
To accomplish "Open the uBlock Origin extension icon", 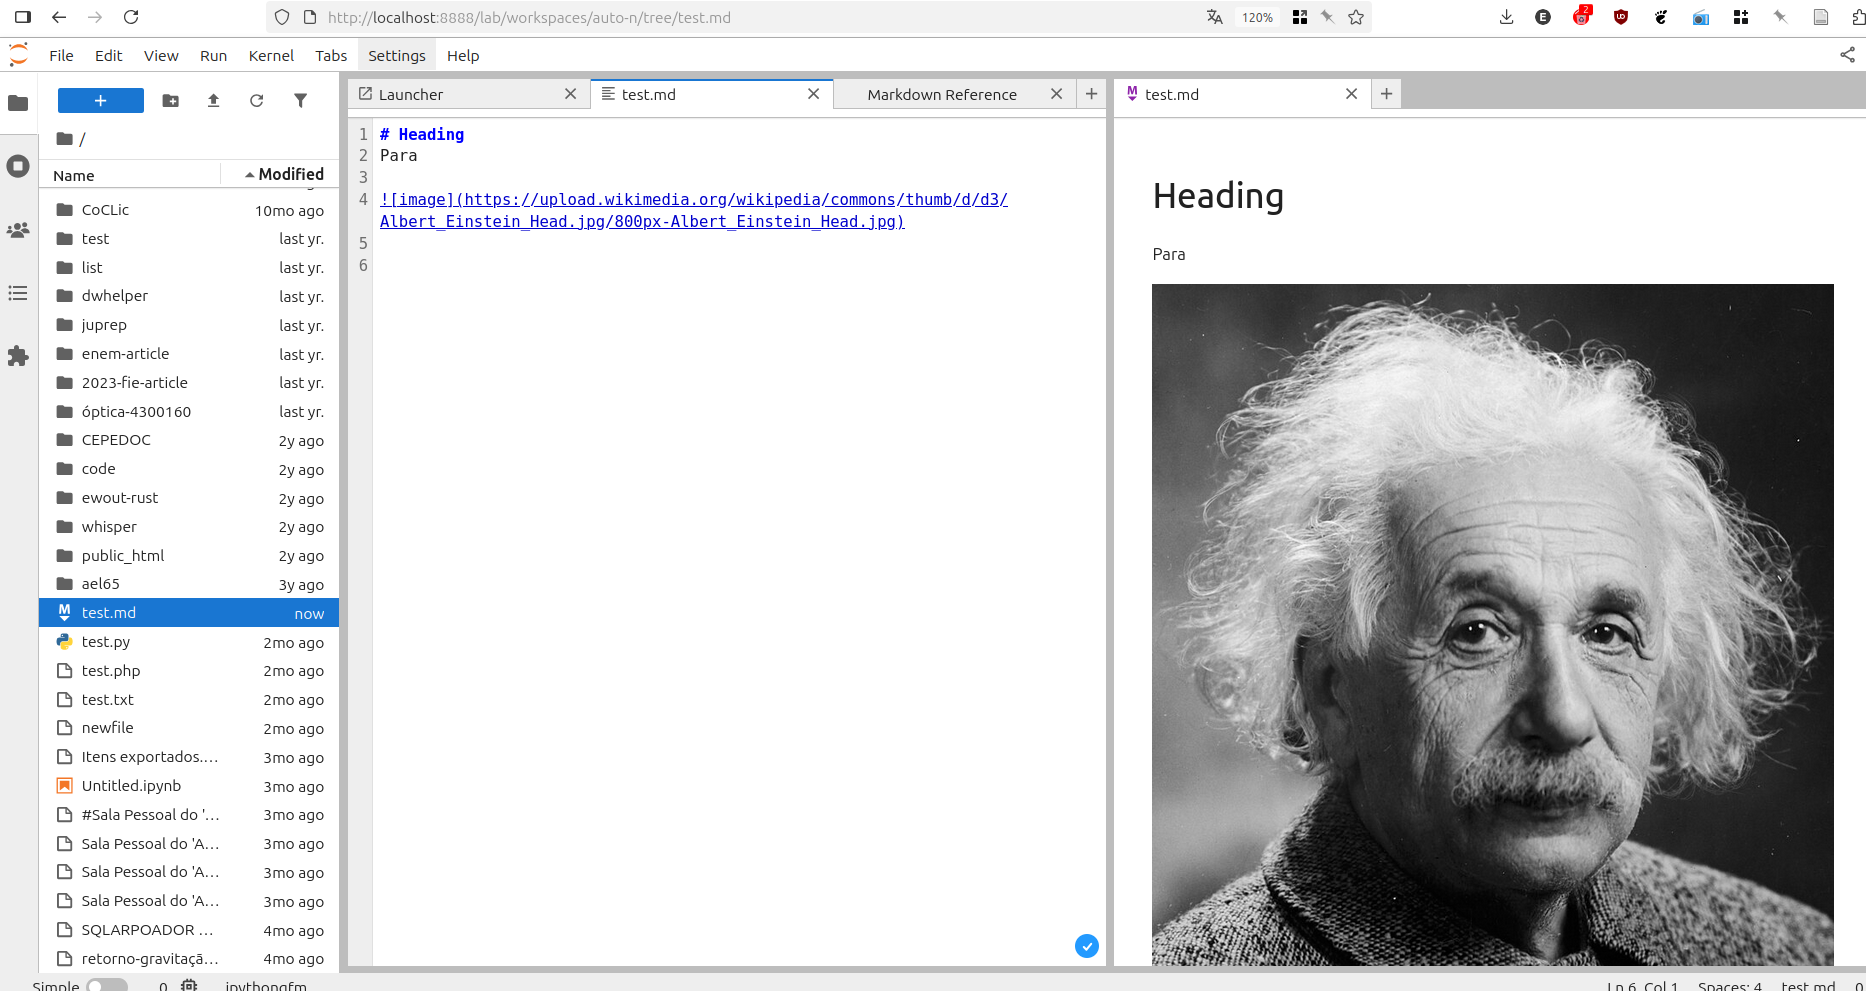I will point(1621,17).
